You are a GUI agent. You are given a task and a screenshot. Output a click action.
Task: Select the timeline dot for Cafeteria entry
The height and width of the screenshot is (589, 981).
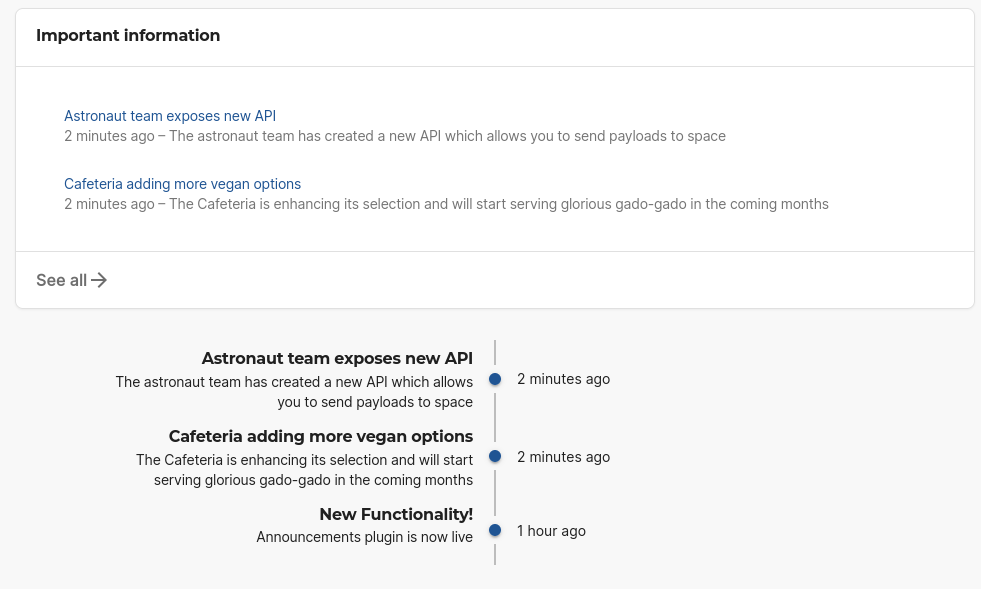click(495, 457)
